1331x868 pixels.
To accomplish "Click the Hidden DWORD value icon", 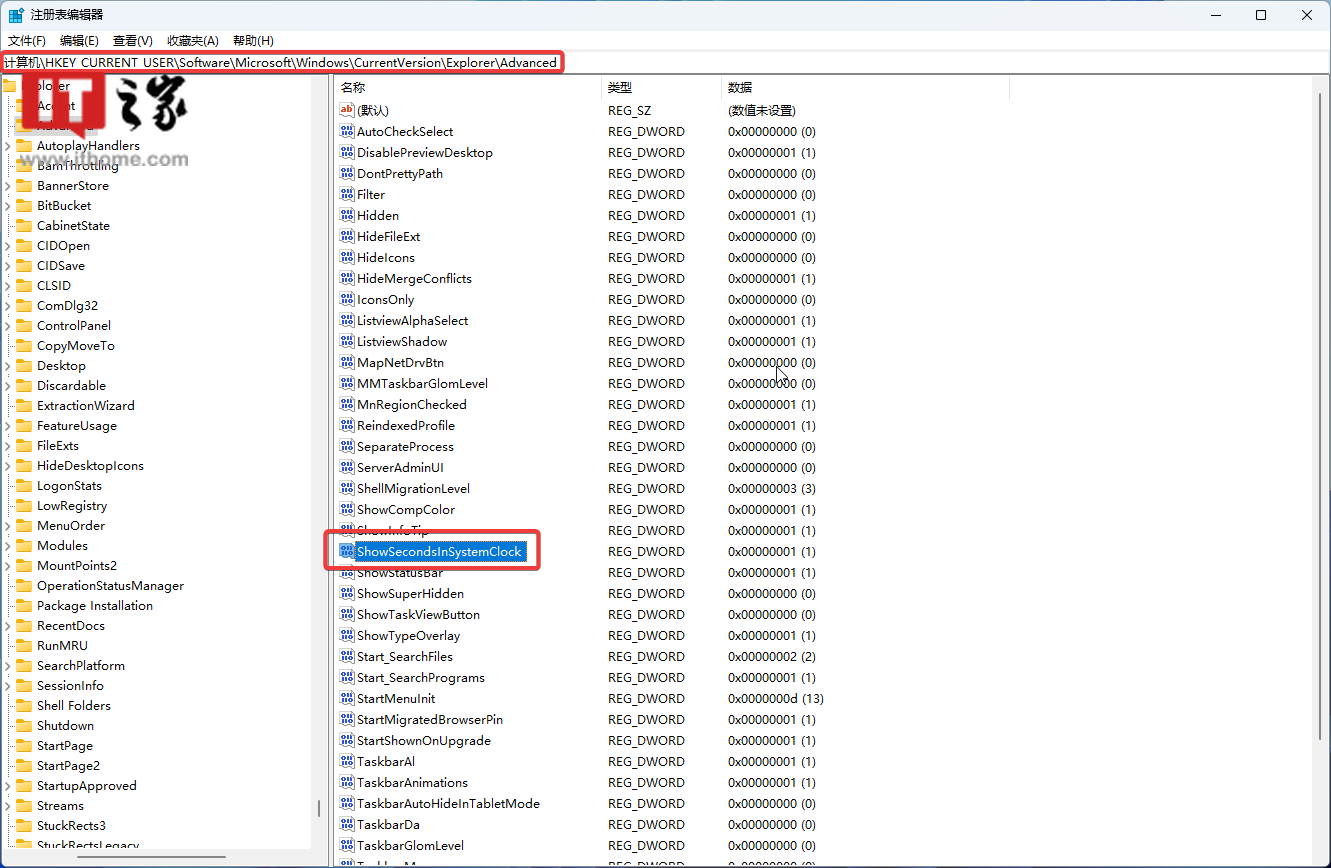I will point(347,215).
